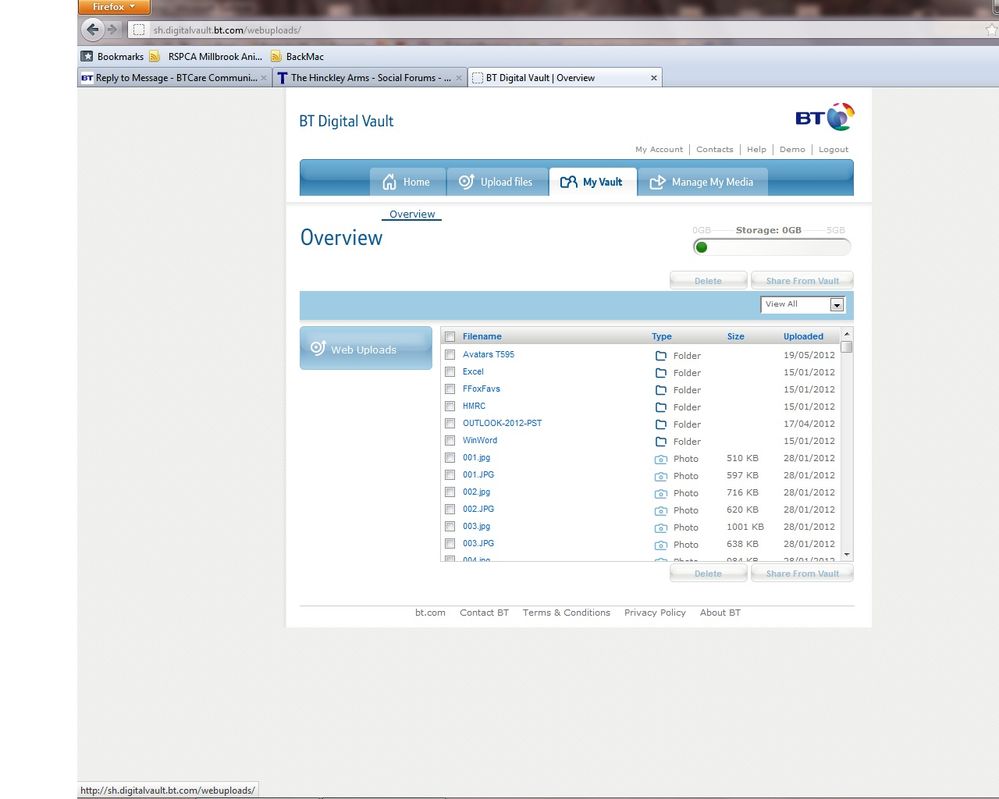Screen dimensions: 999x799
Task: Open the Help link
Action: tap(756, 149)
